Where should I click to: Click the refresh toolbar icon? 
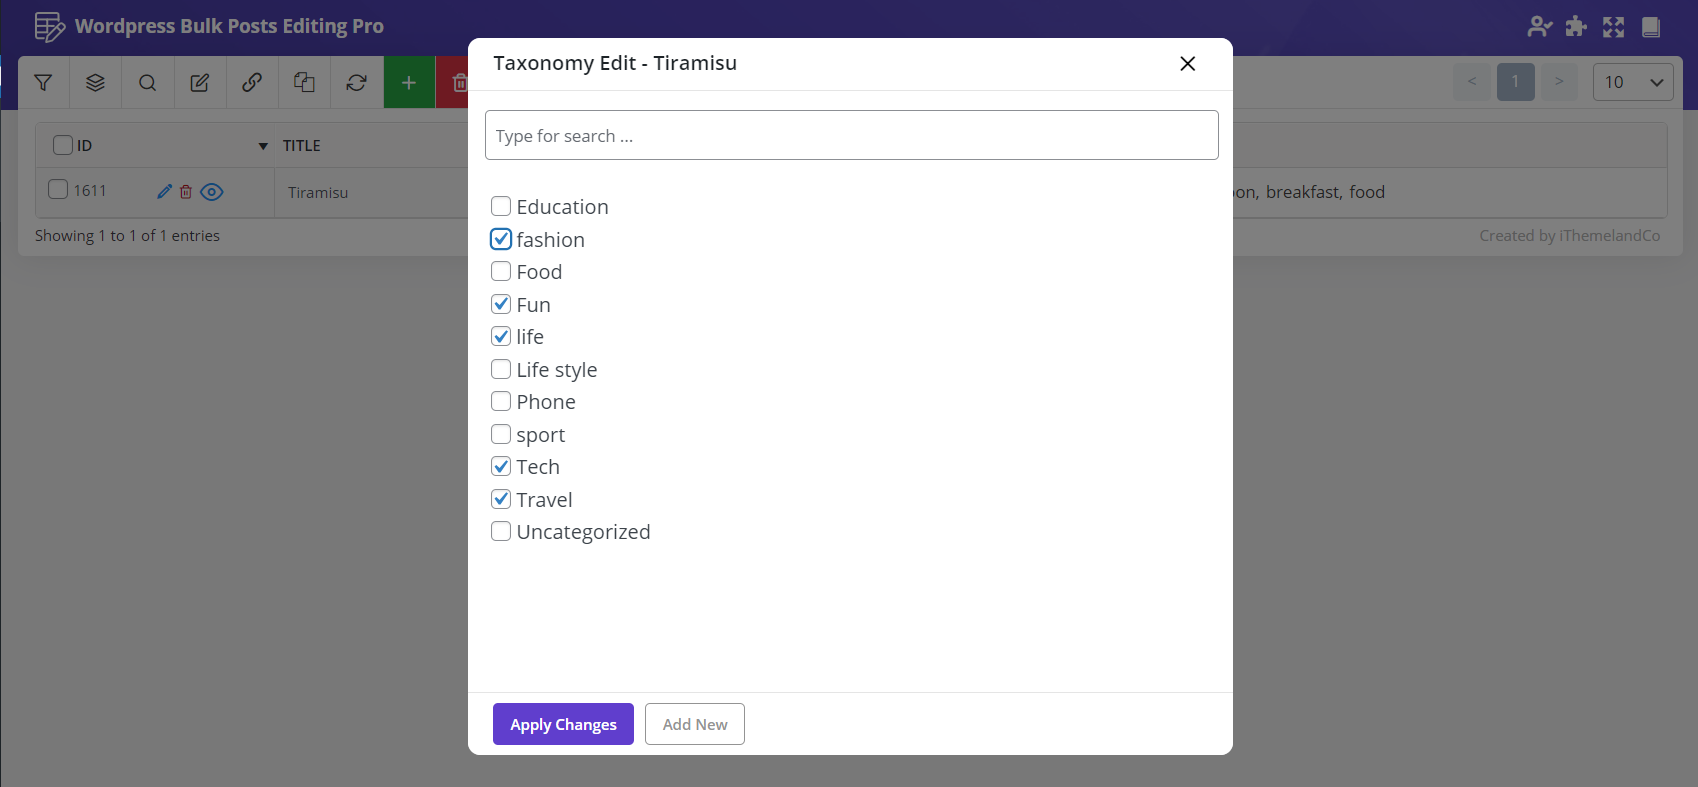[x=356, y=83]
